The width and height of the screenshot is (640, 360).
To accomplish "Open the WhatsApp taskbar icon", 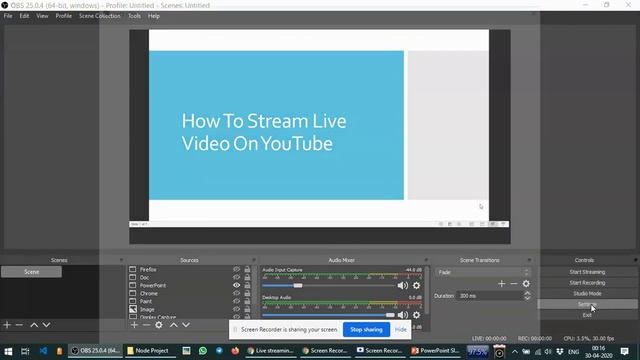I will [x=203, y=351].
